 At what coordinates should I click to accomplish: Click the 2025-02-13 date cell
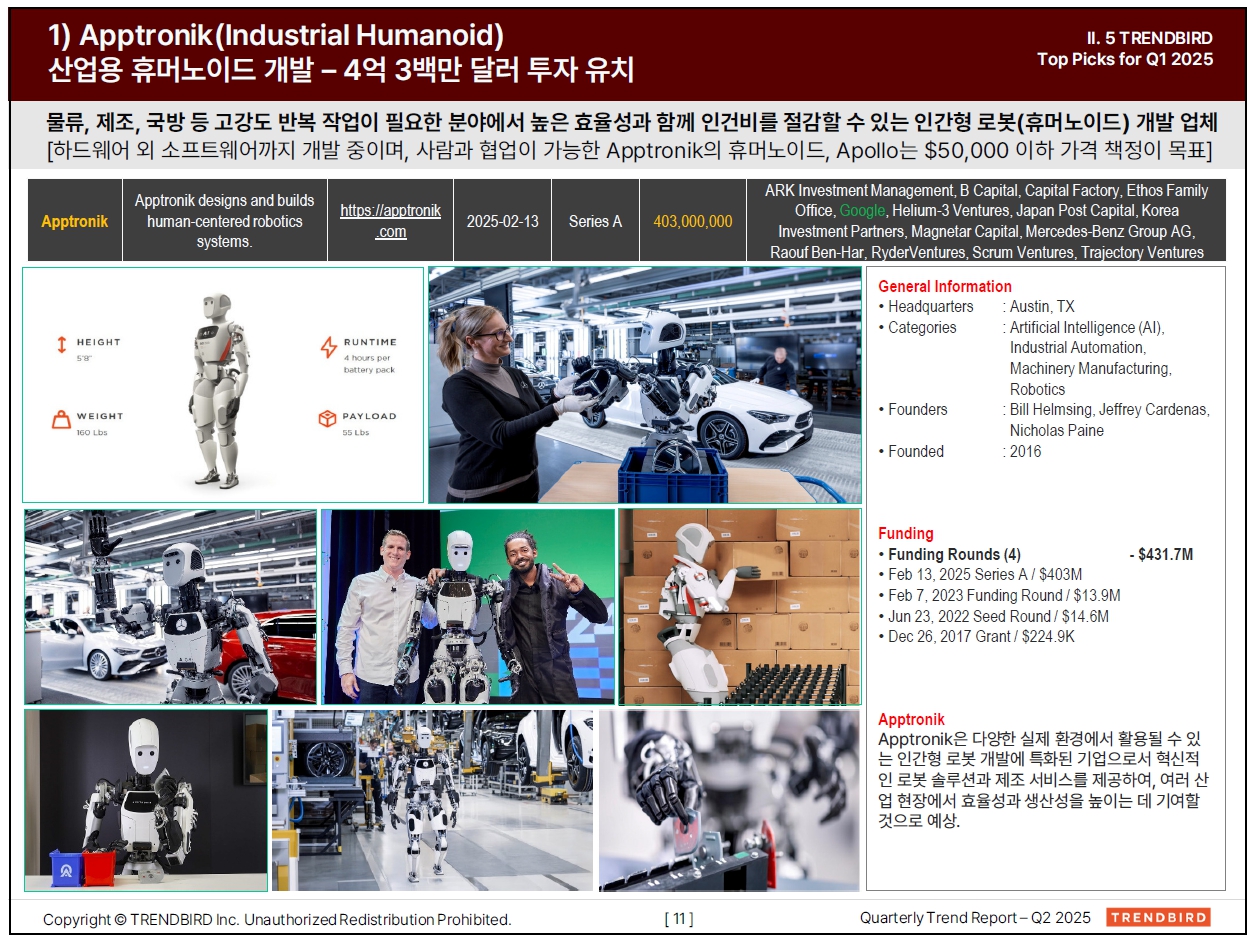pyautogui.click(x=503, y=221)
